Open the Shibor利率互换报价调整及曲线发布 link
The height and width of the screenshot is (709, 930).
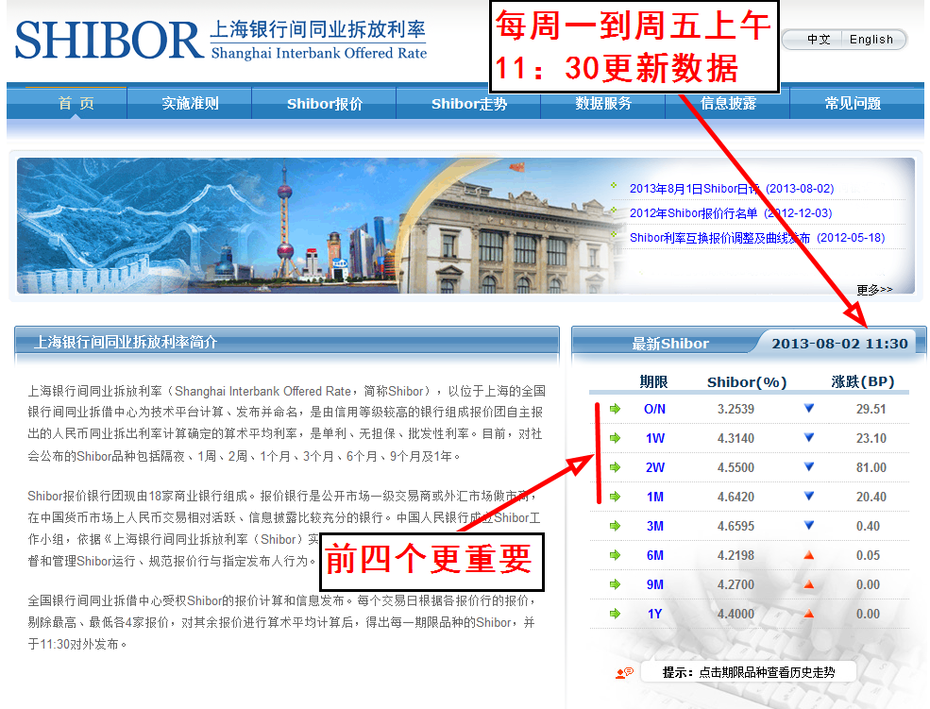pyautogui.click(x=757, y=238)
